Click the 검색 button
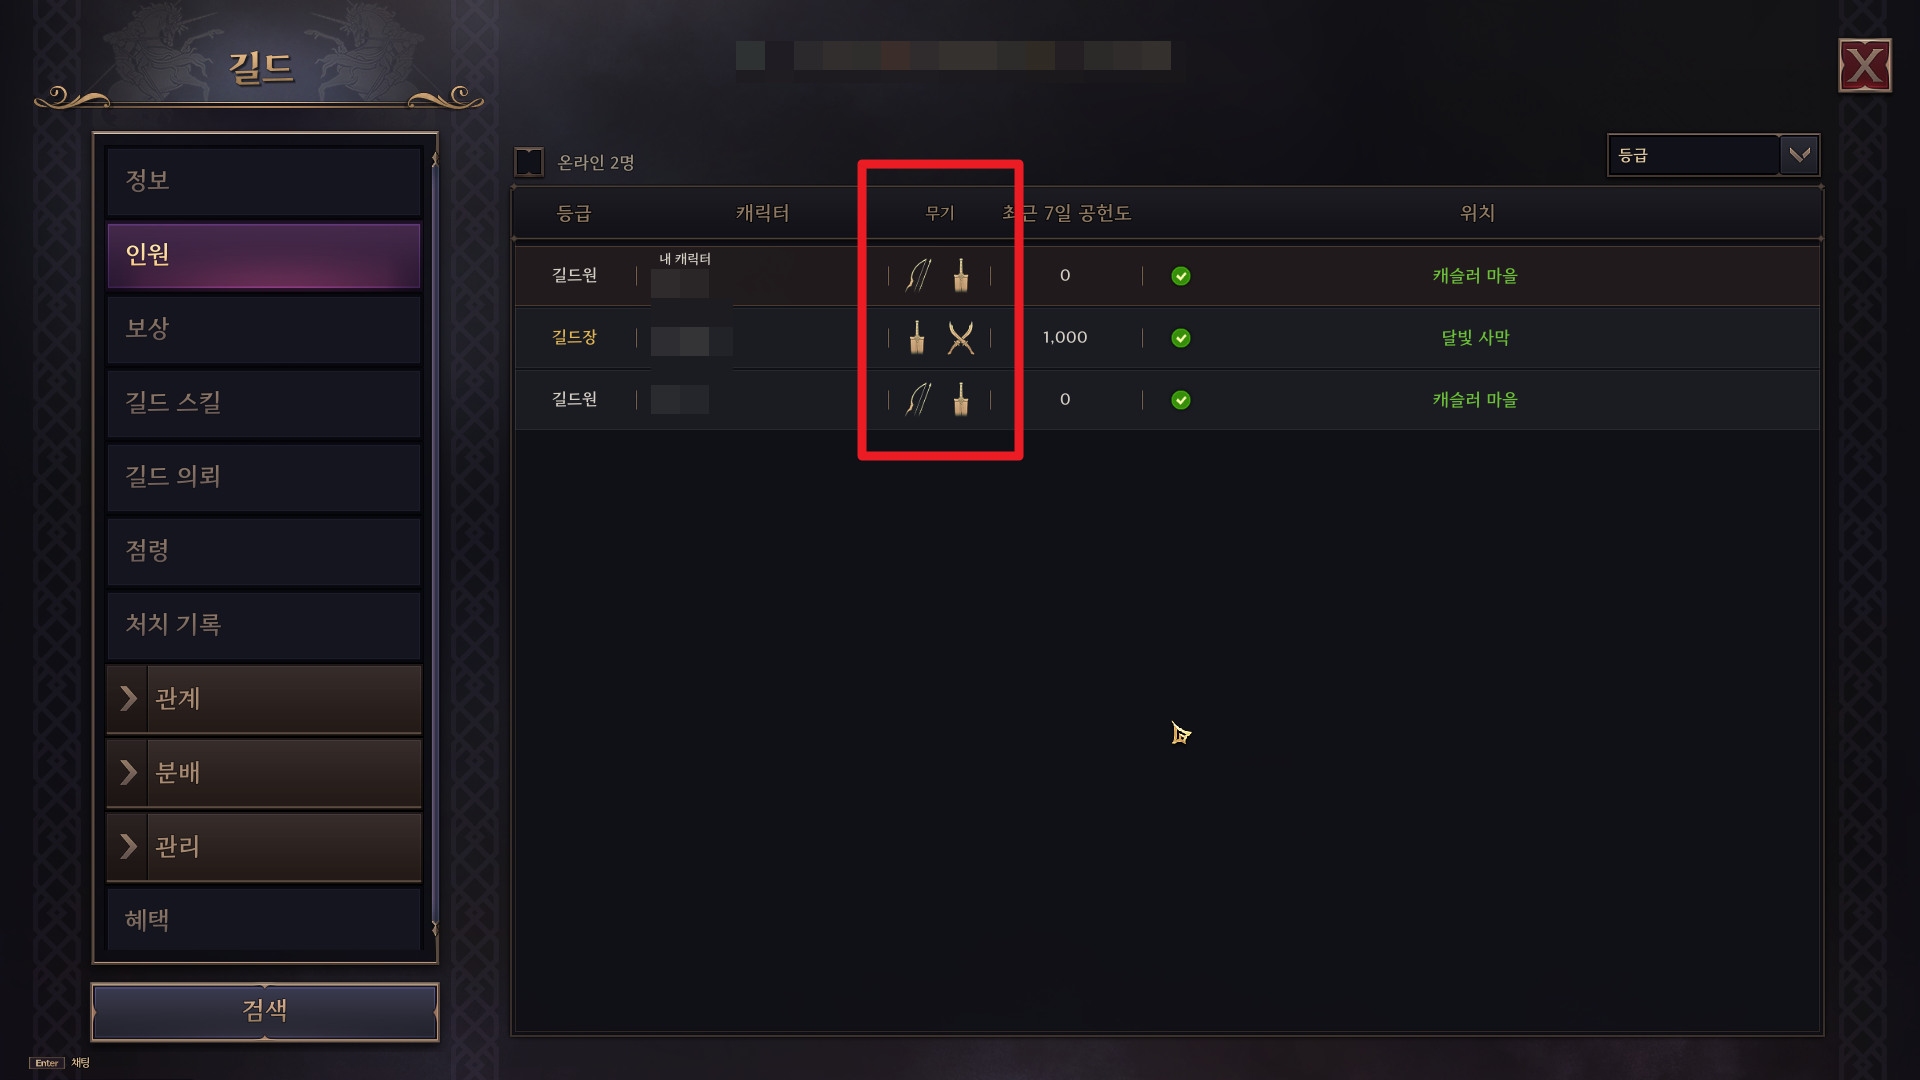Image resolution: width=1920 pixels, height=1080 pixels. pos(265,1011)
